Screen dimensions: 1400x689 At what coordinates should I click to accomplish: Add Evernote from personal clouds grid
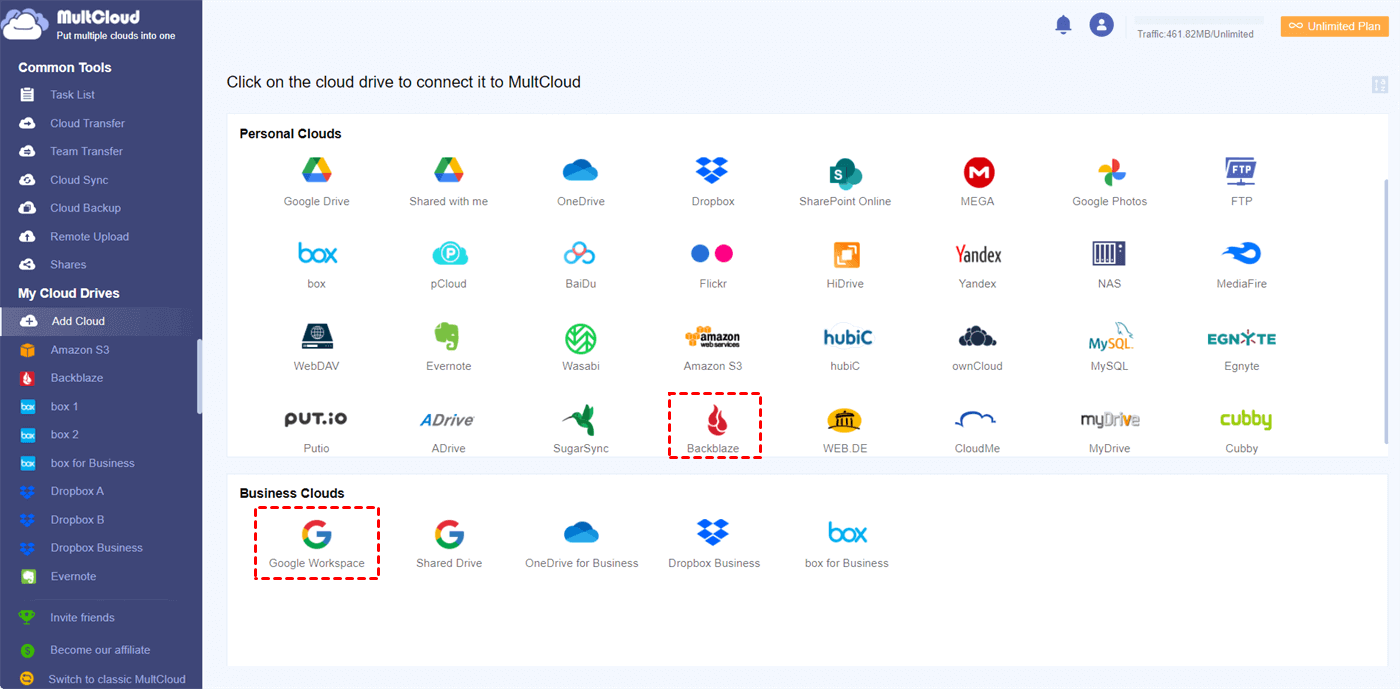(448, 347)
